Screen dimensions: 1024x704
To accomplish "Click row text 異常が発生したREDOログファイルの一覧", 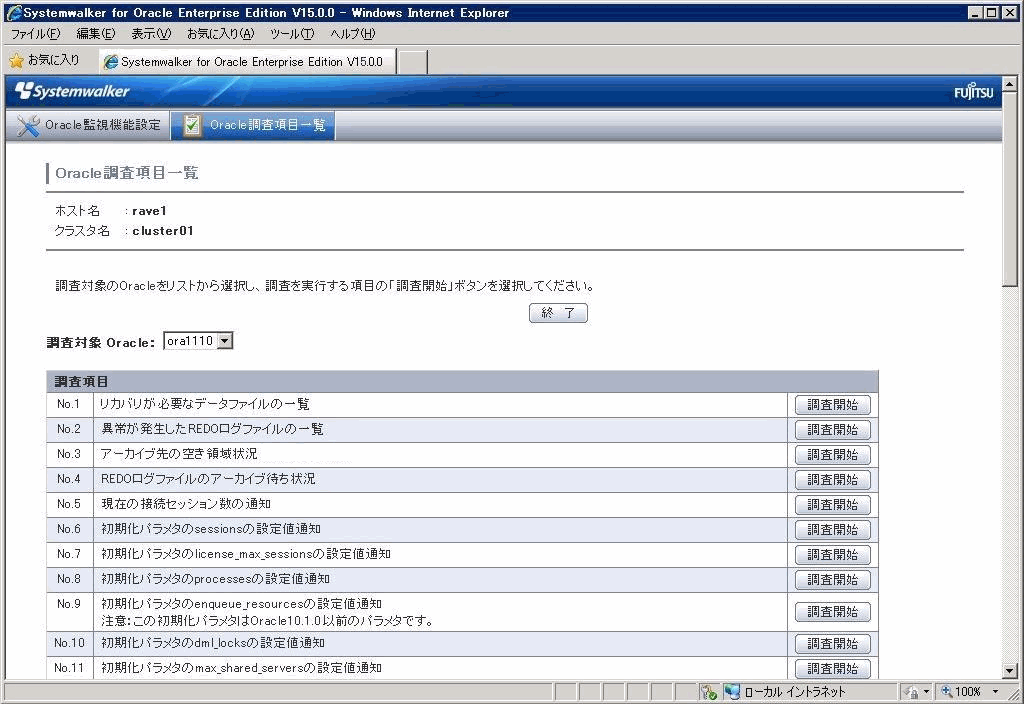I will pos(212,429).
